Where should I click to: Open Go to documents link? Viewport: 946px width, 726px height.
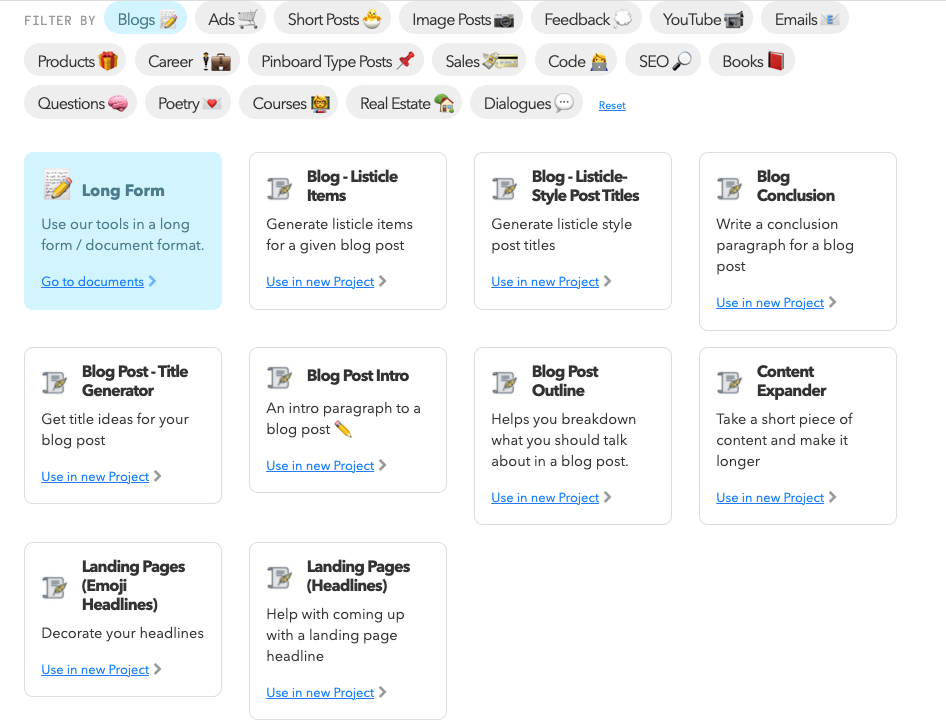92,282
